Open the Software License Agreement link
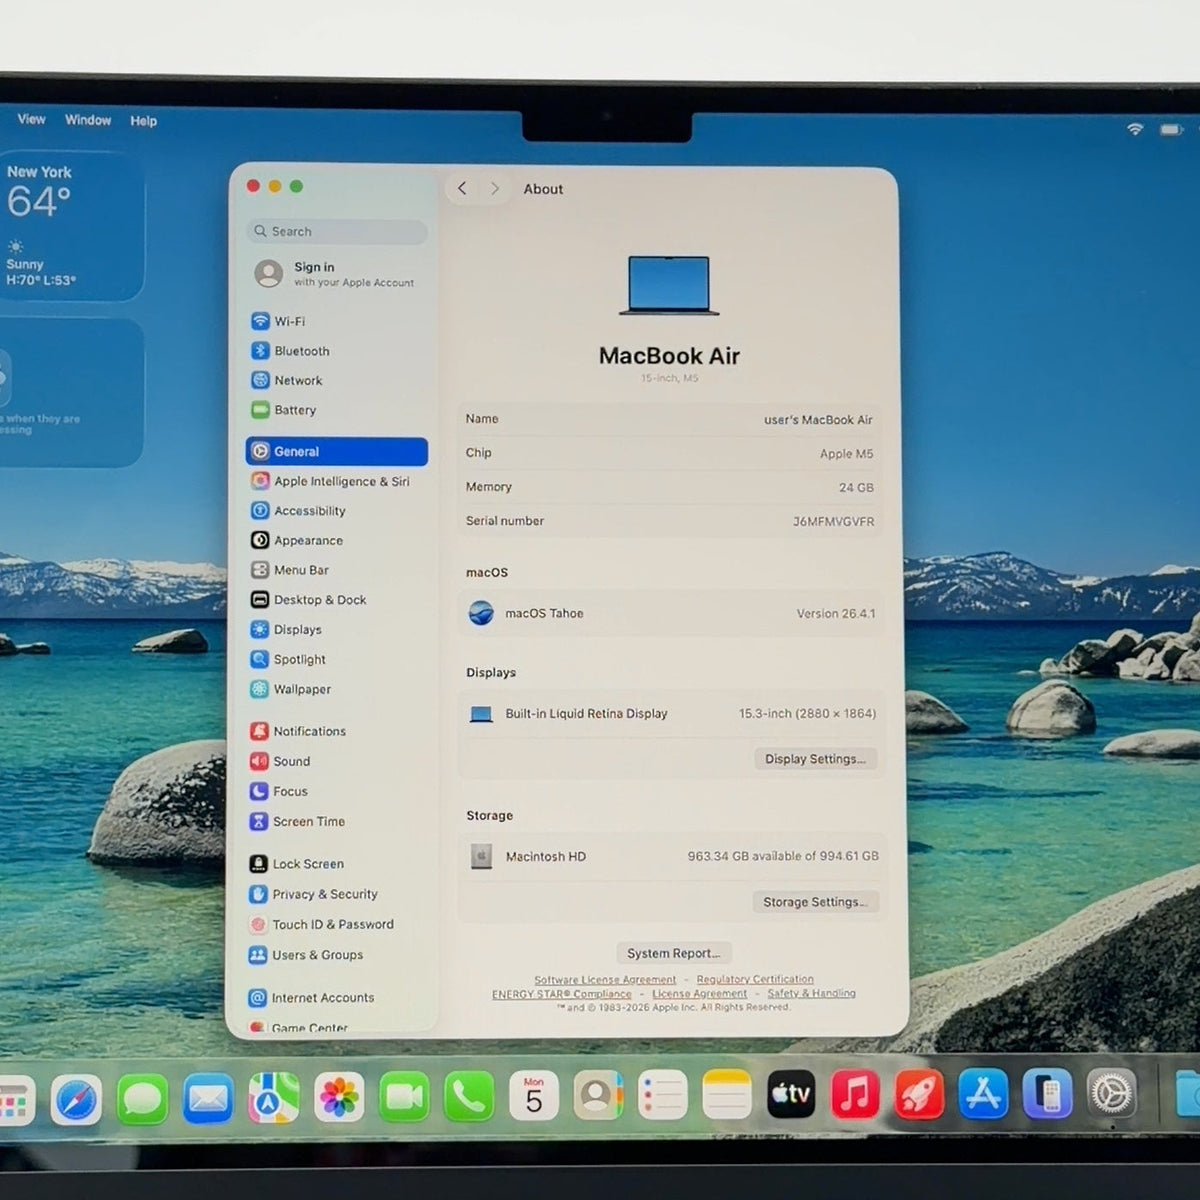The width and height of the screenshot is (1200, 1200). coord(605,980)
